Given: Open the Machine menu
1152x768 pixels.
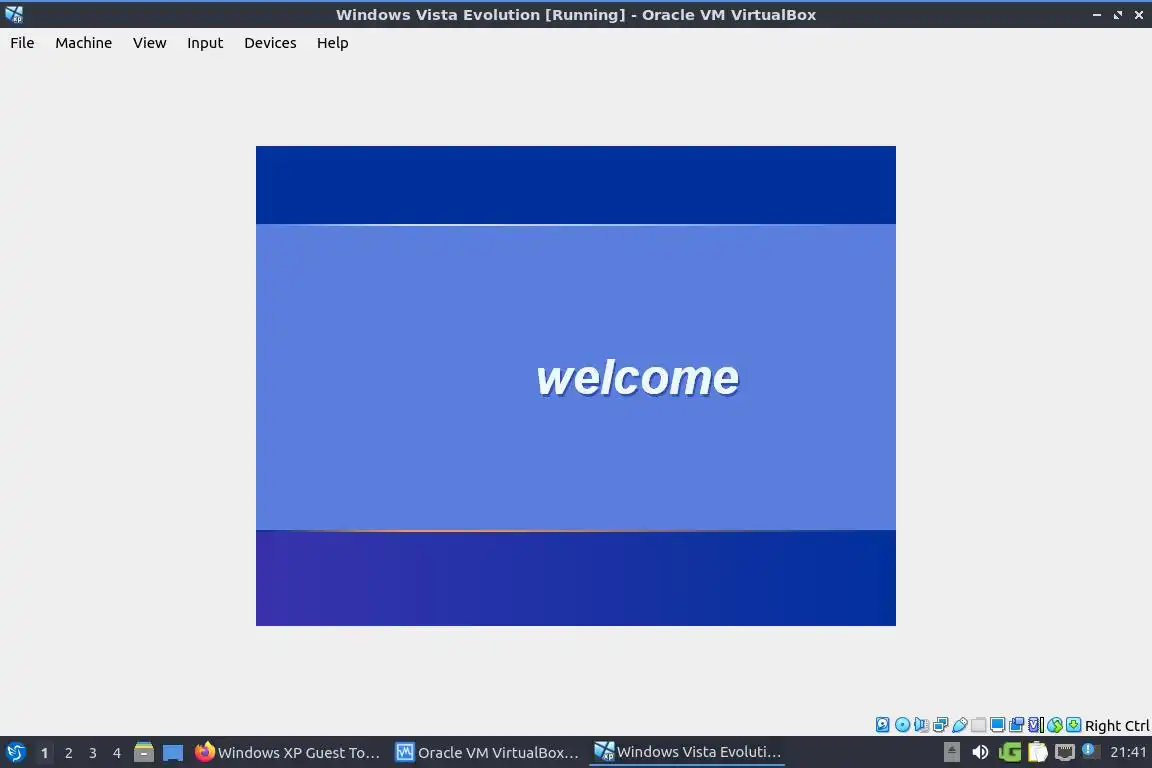Looking at the screenshot, I should tap(83, 43).
